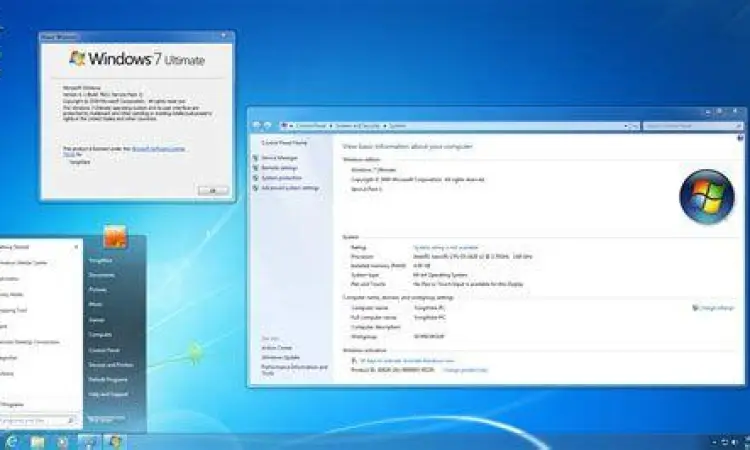Open Remote settings in sidebar
The image size is (750, 450).
279,168
